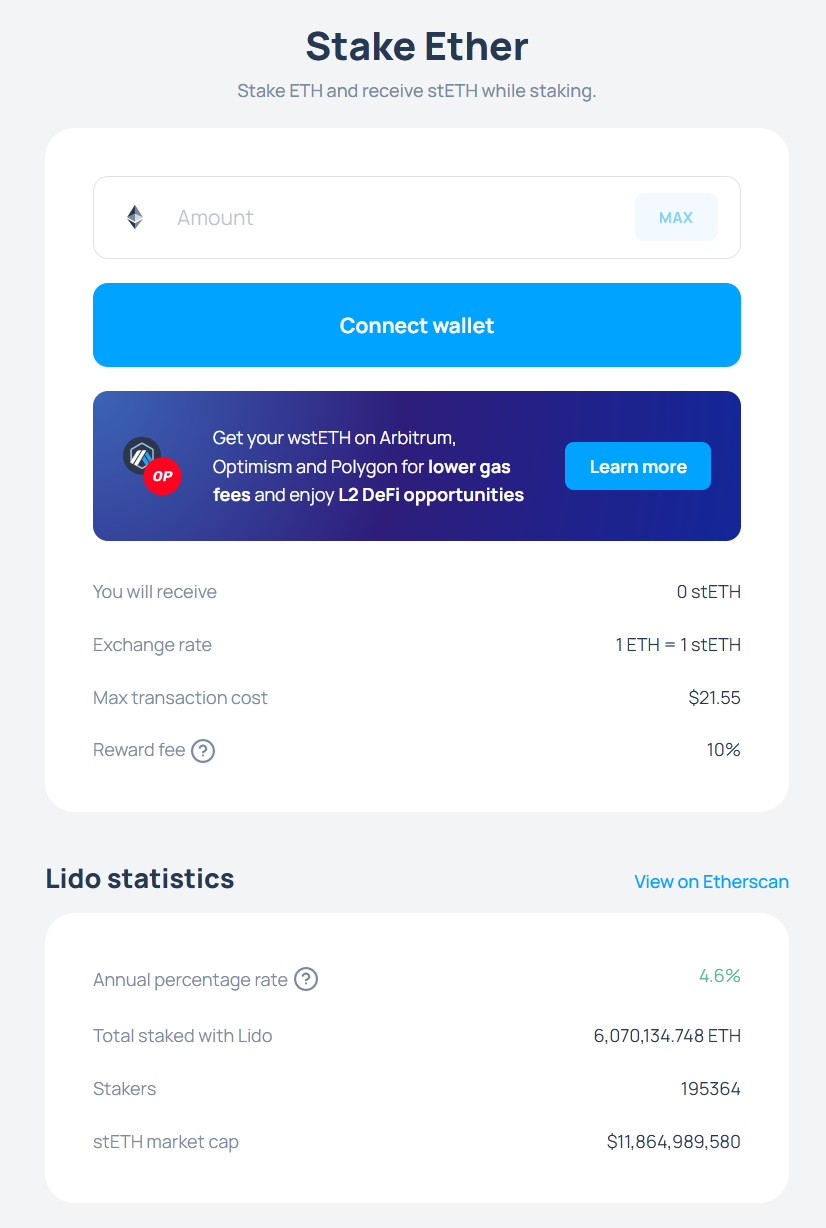Screen dimensions: 826x1228
Task: Click the 1 ETH = 1 stETH exchange rate
Action: [x=678, y=644]
